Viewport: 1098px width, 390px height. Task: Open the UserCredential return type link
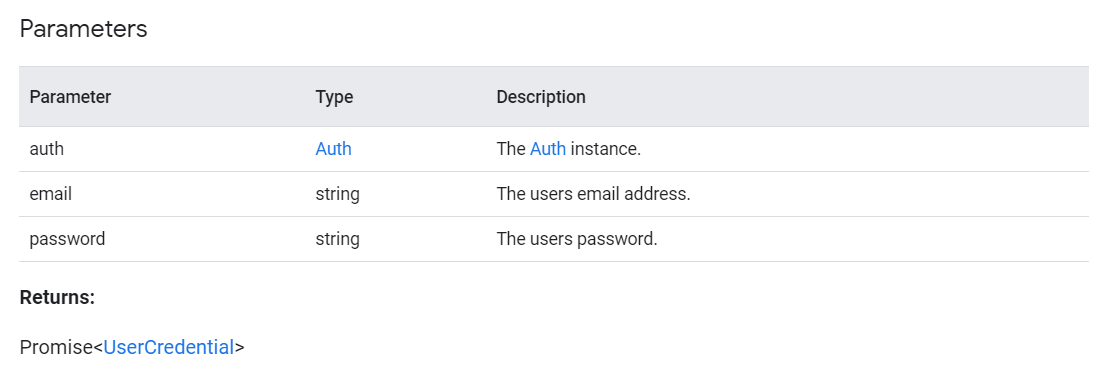(x=169, y=347)
